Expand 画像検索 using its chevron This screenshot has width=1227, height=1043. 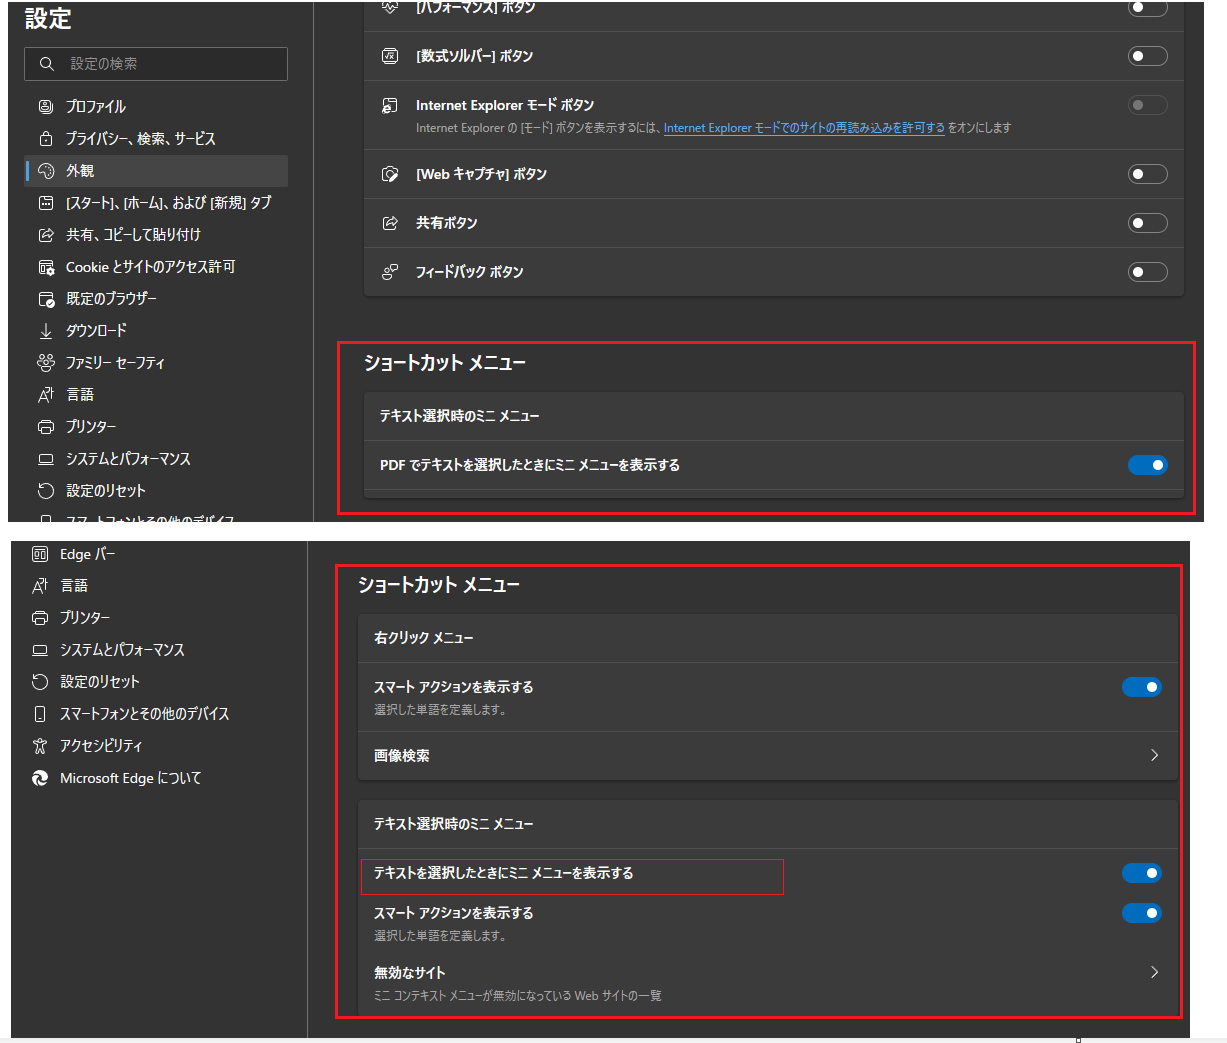coord(1154,755)
